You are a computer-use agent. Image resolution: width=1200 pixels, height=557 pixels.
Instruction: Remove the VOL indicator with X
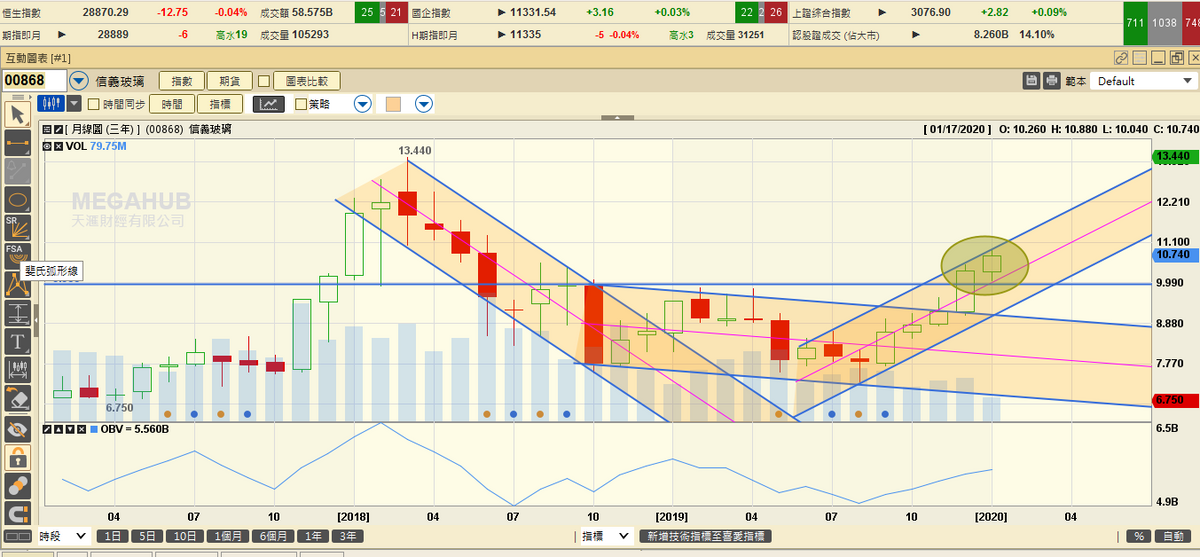(x=56, y=145)
